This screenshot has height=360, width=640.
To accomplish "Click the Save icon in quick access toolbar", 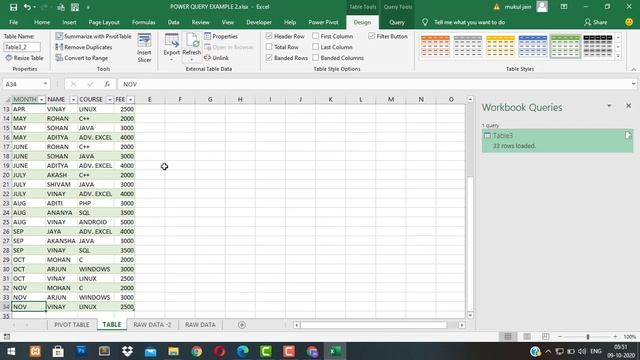I will (13, 7).
